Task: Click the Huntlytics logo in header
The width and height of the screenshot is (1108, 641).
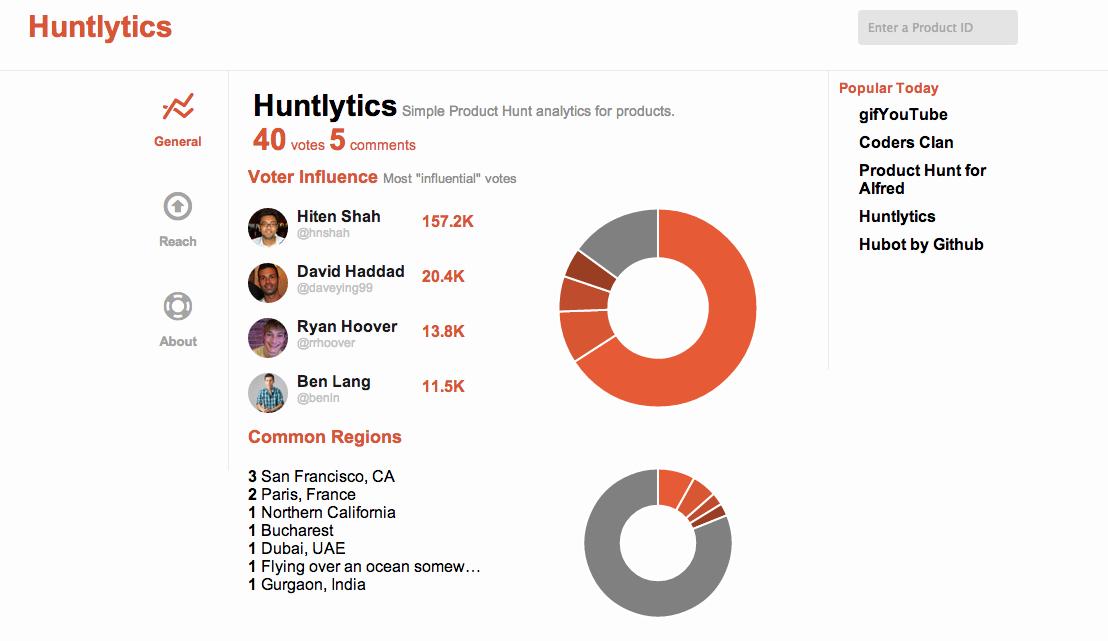Action: click(100, 28)
